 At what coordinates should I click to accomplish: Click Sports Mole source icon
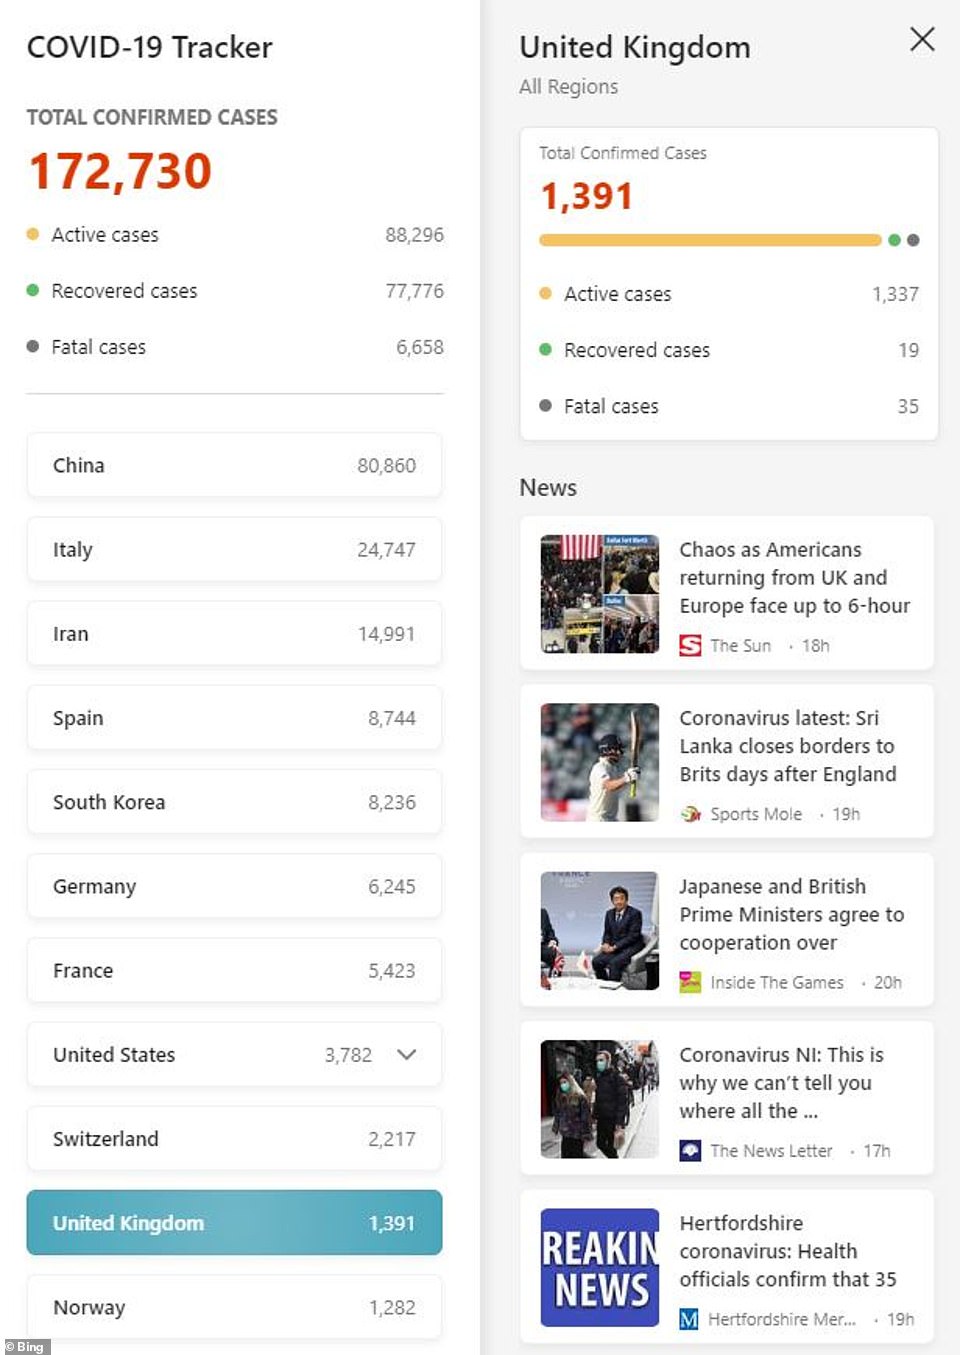coord(690,814)
